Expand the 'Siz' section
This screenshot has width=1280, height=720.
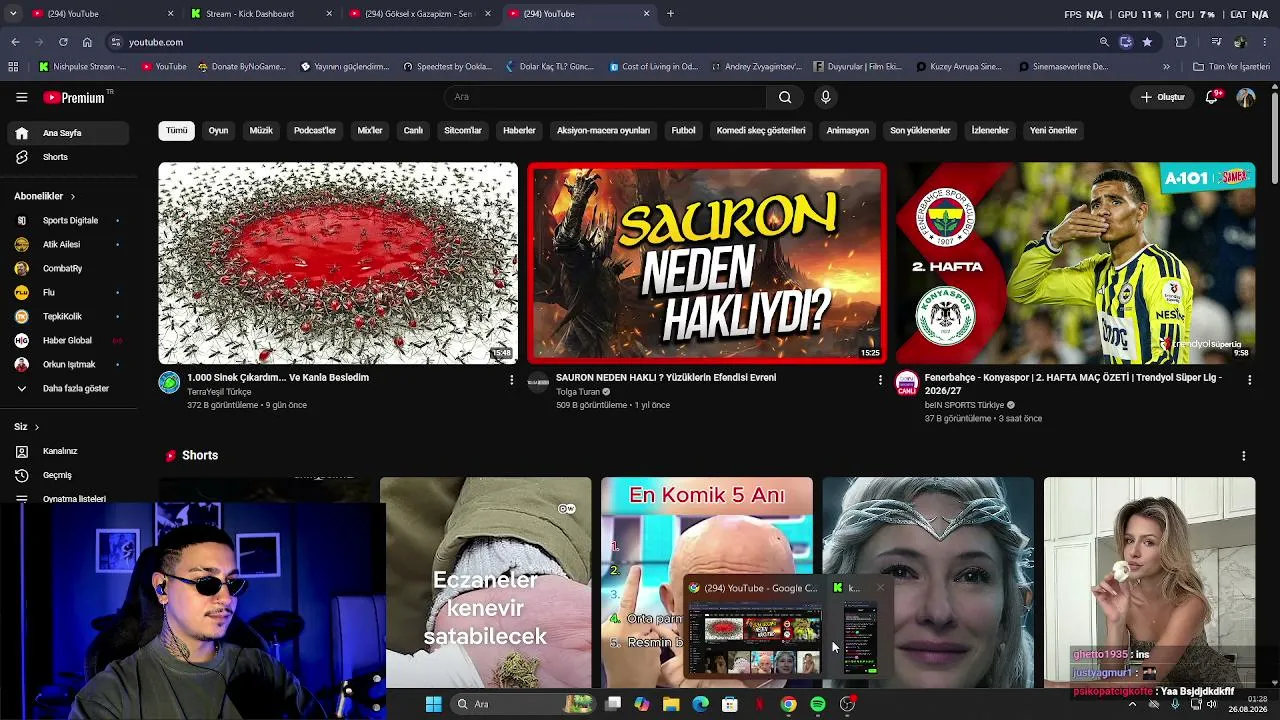click(x=27, y=427)
